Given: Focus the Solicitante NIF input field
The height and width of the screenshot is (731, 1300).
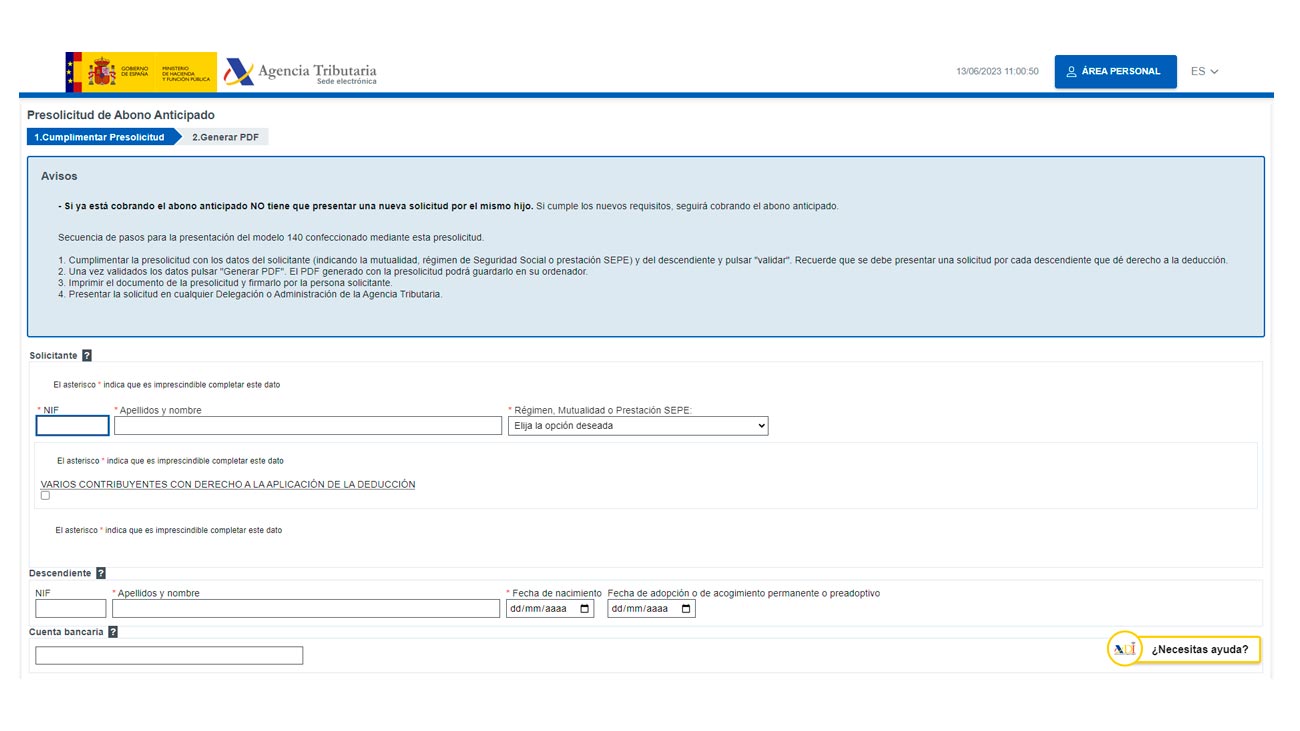Looking at the screenshot, I should [x=72, y=426].
